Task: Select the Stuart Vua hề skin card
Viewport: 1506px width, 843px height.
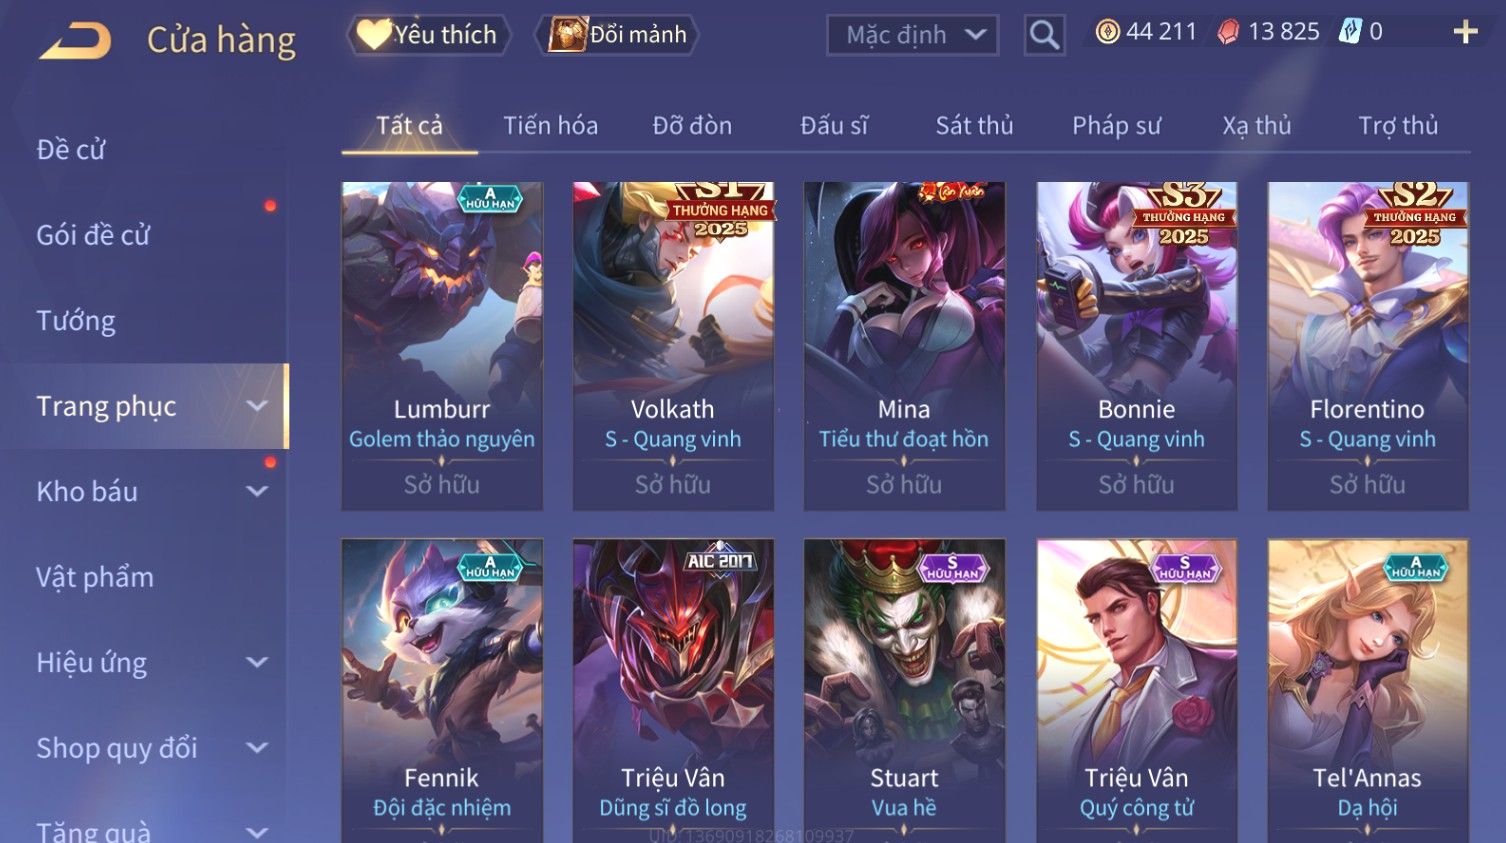Action: point(904,690)
